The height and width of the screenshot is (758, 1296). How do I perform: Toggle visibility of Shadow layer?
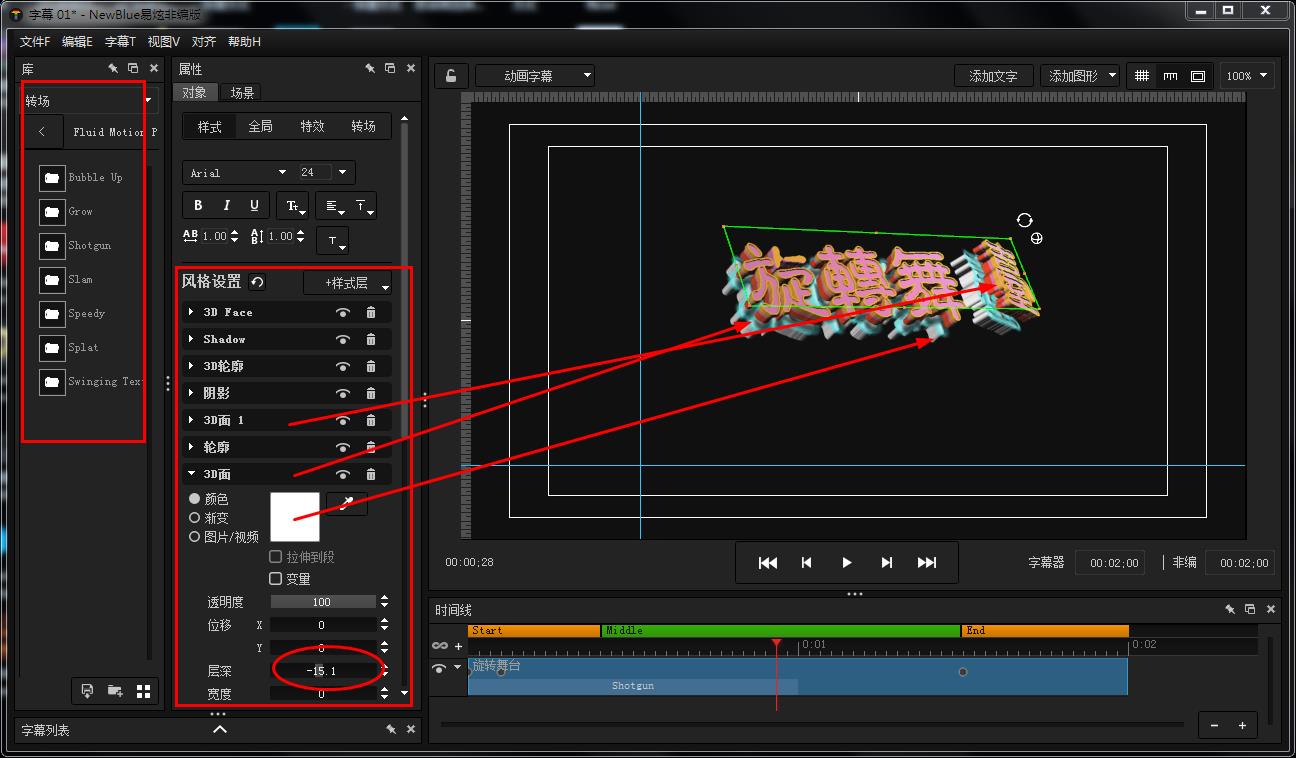click(343, 339)
